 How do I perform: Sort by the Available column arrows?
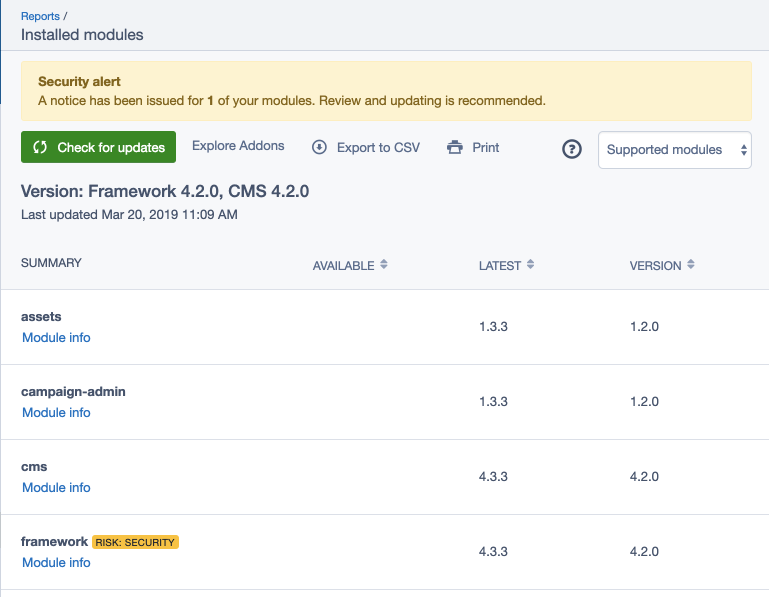coord(383,265)
